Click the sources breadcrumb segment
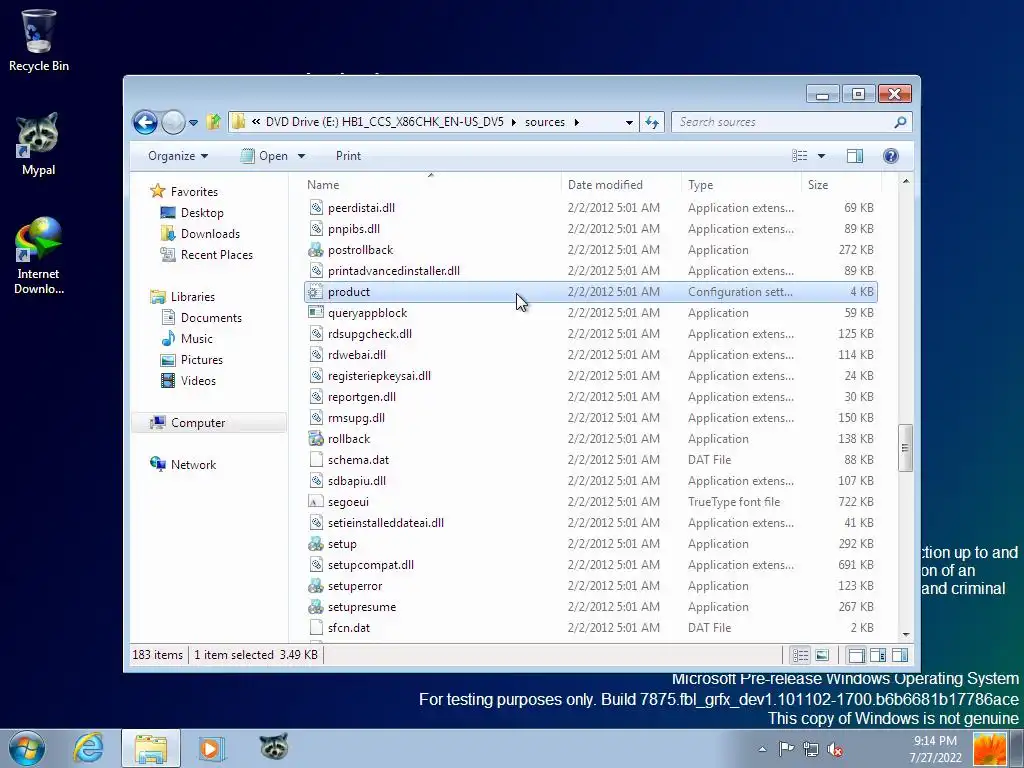This screenshot has height=768, width=1024. (x=545, y=122)
